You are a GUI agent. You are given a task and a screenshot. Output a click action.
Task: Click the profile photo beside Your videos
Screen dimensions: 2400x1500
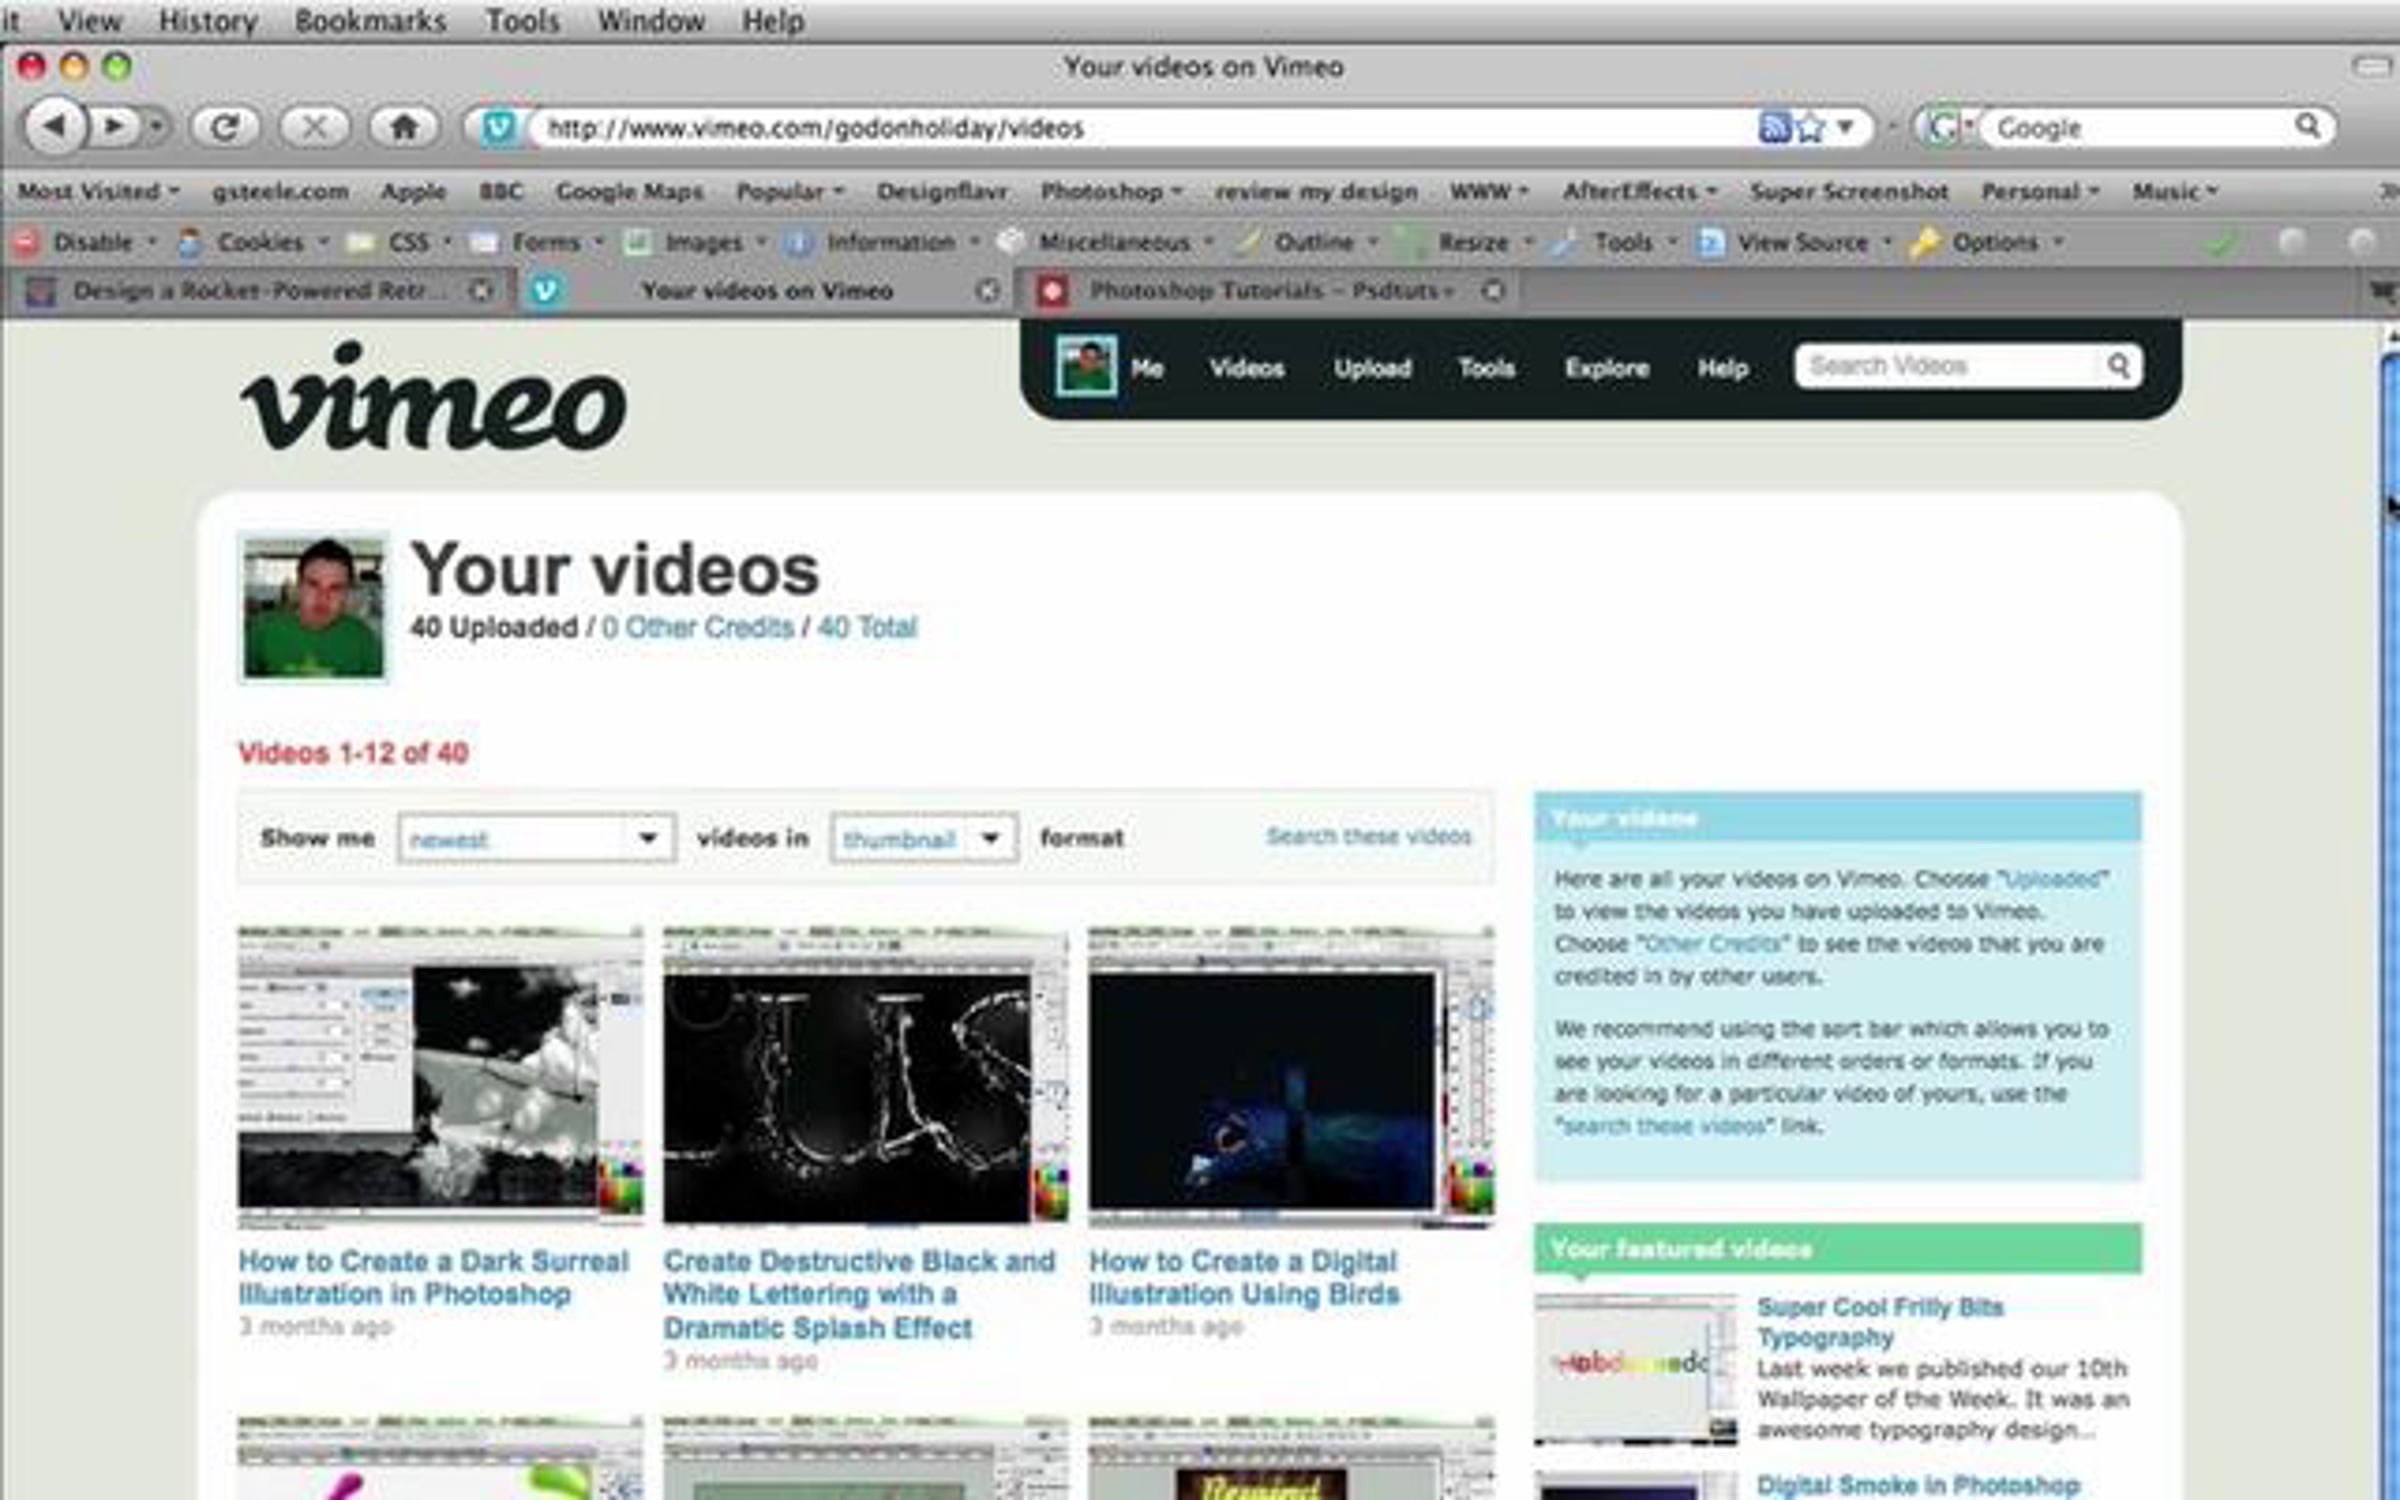(313, 607)
